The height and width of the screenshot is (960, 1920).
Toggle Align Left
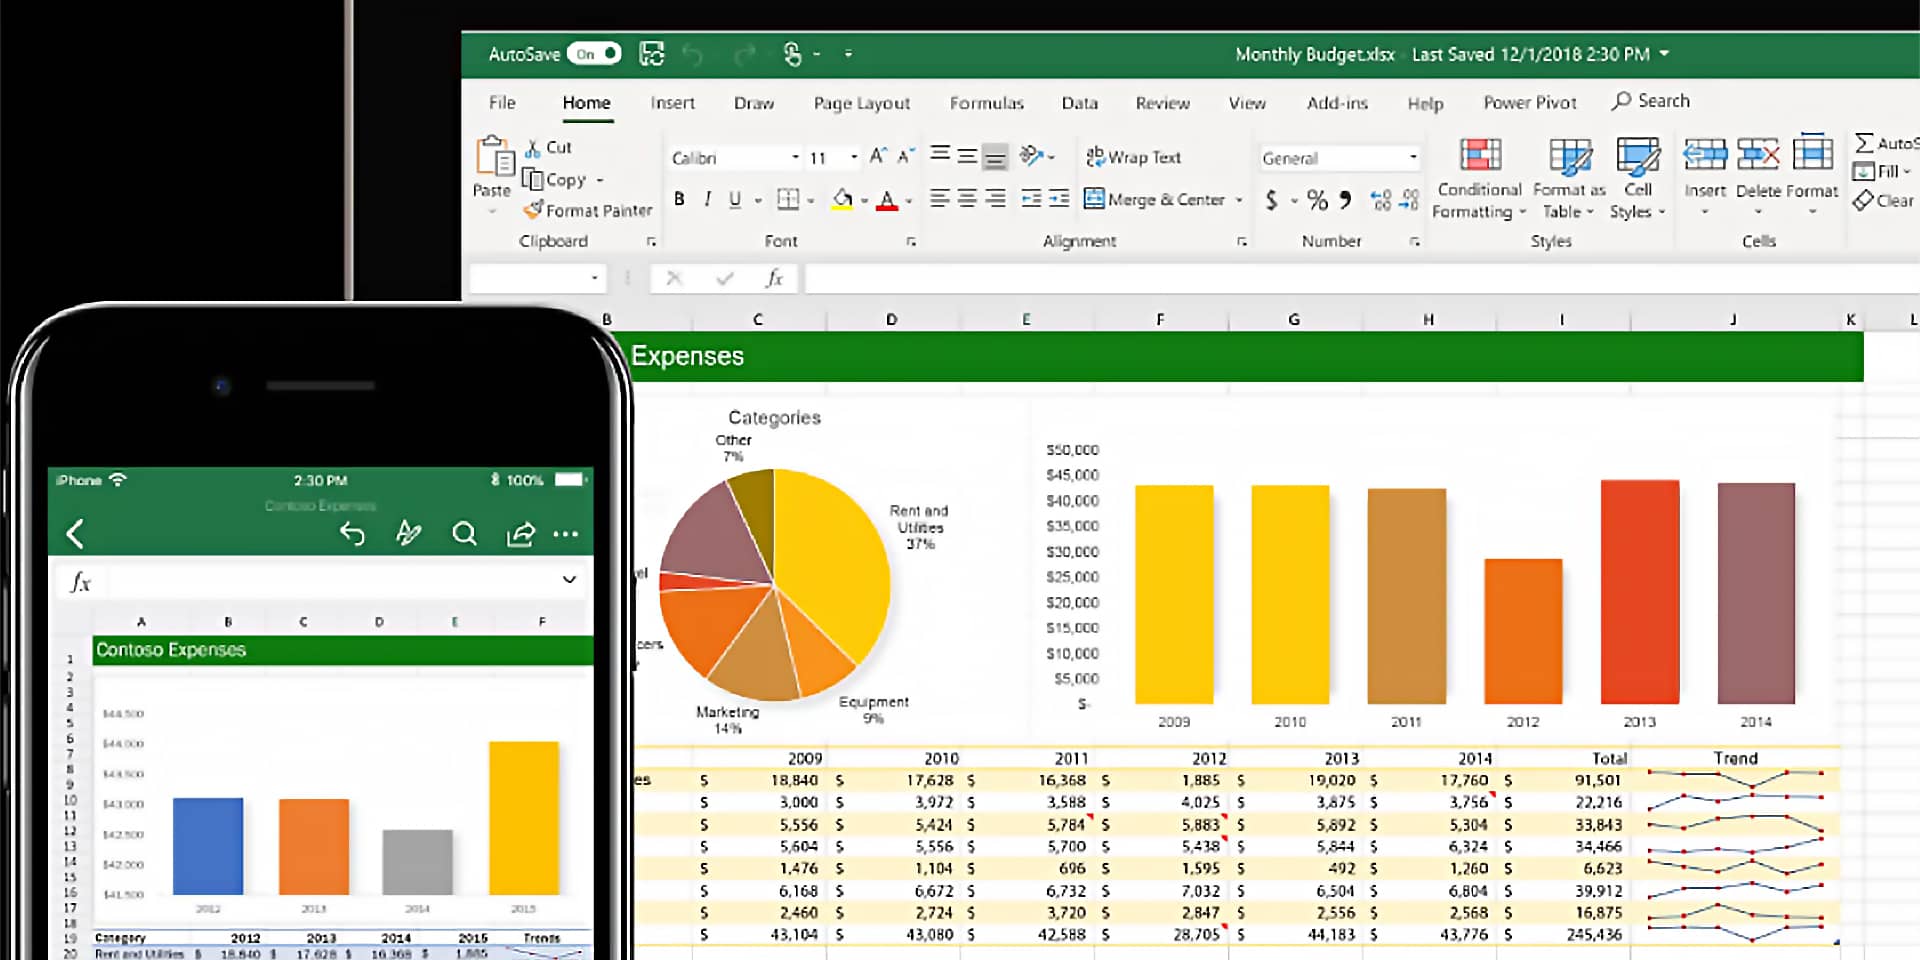(x=940, y=199)
